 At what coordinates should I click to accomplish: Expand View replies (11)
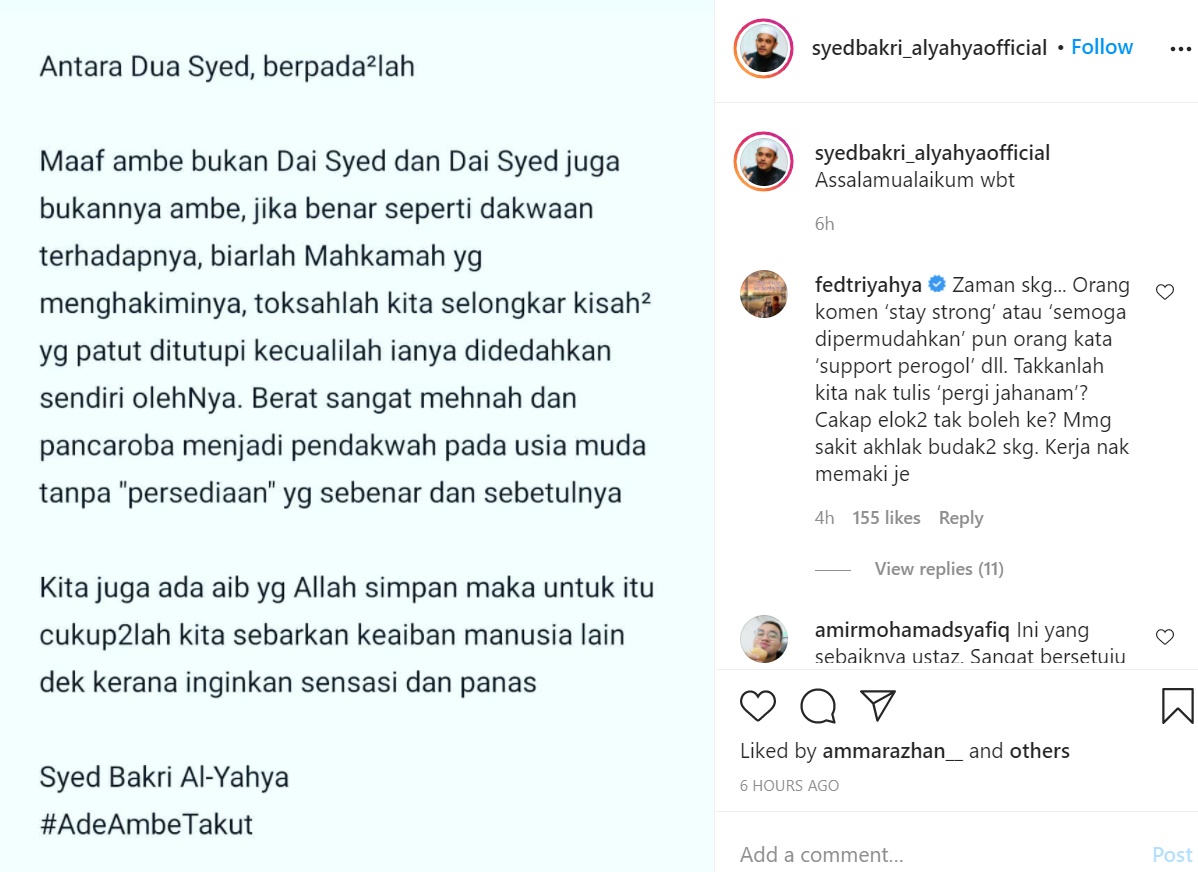tap(939, 569)
